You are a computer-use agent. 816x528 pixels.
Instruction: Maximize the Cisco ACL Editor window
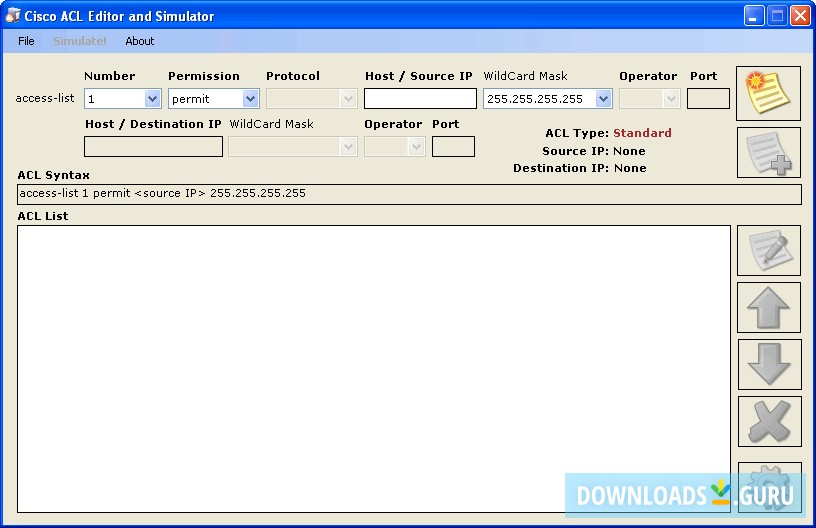777,16
